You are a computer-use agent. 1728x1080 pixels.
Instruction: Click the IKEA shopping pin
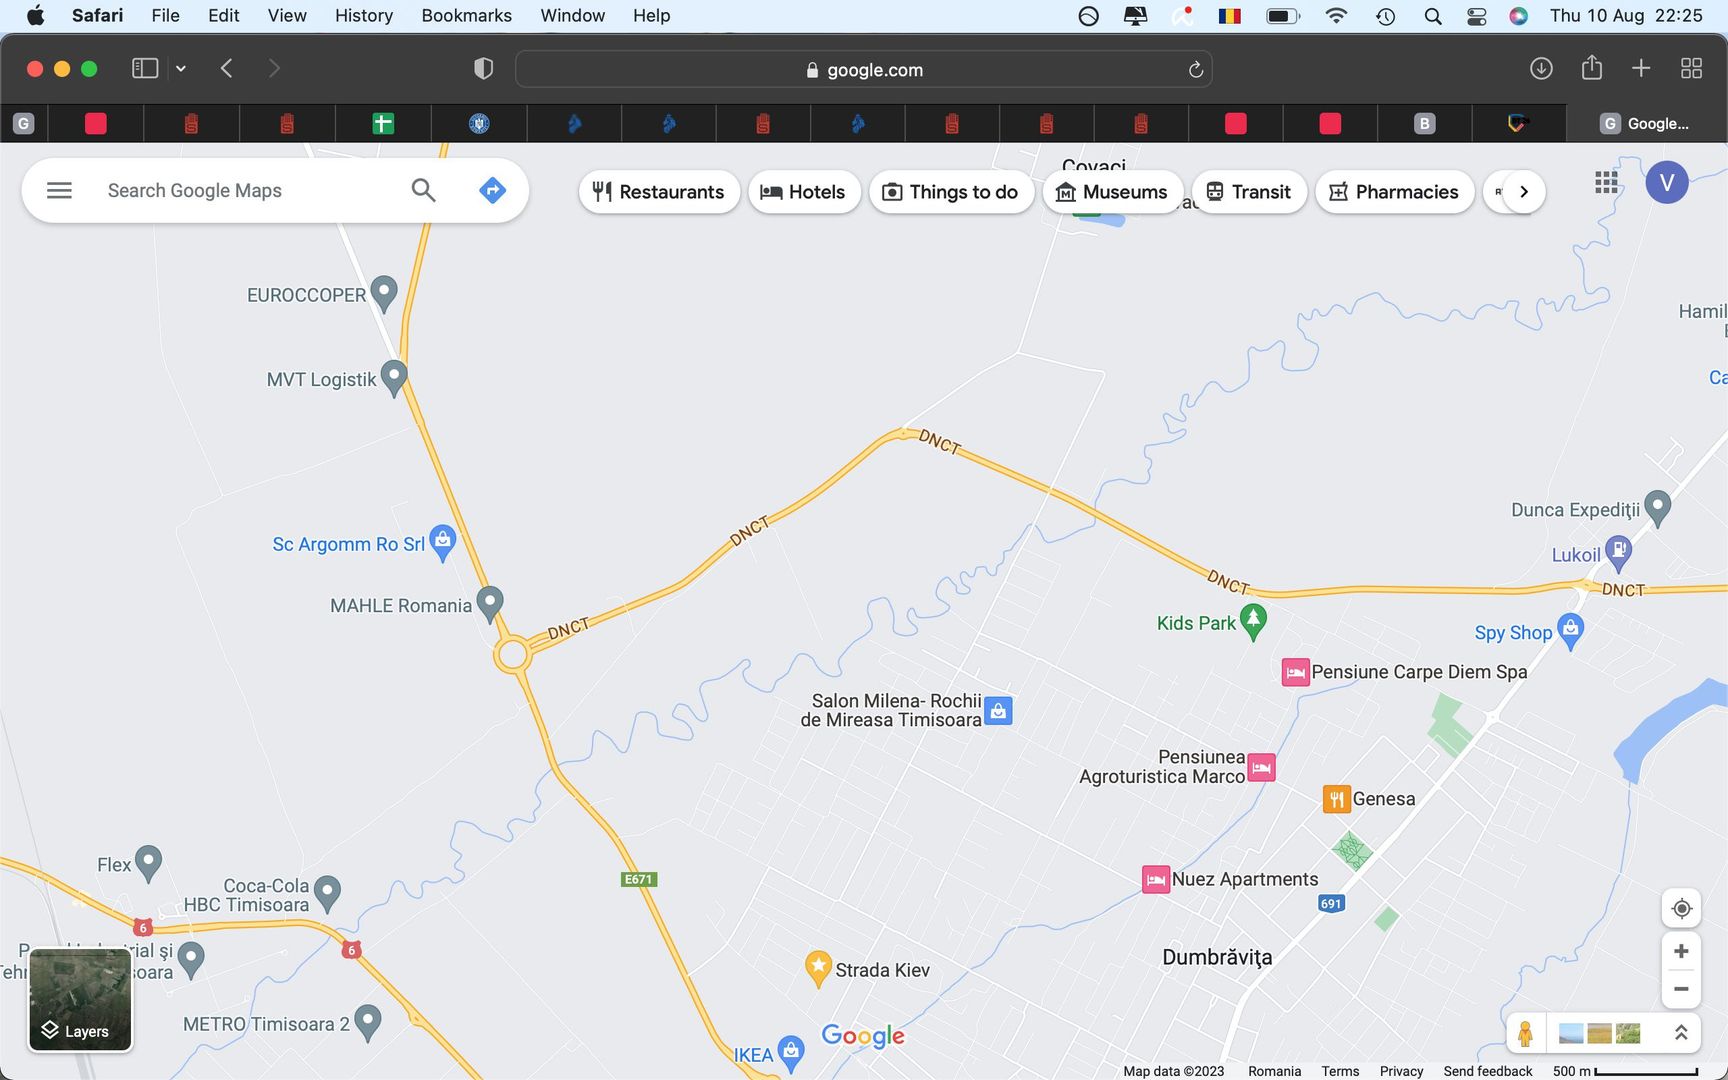[x=791, y=1052]
